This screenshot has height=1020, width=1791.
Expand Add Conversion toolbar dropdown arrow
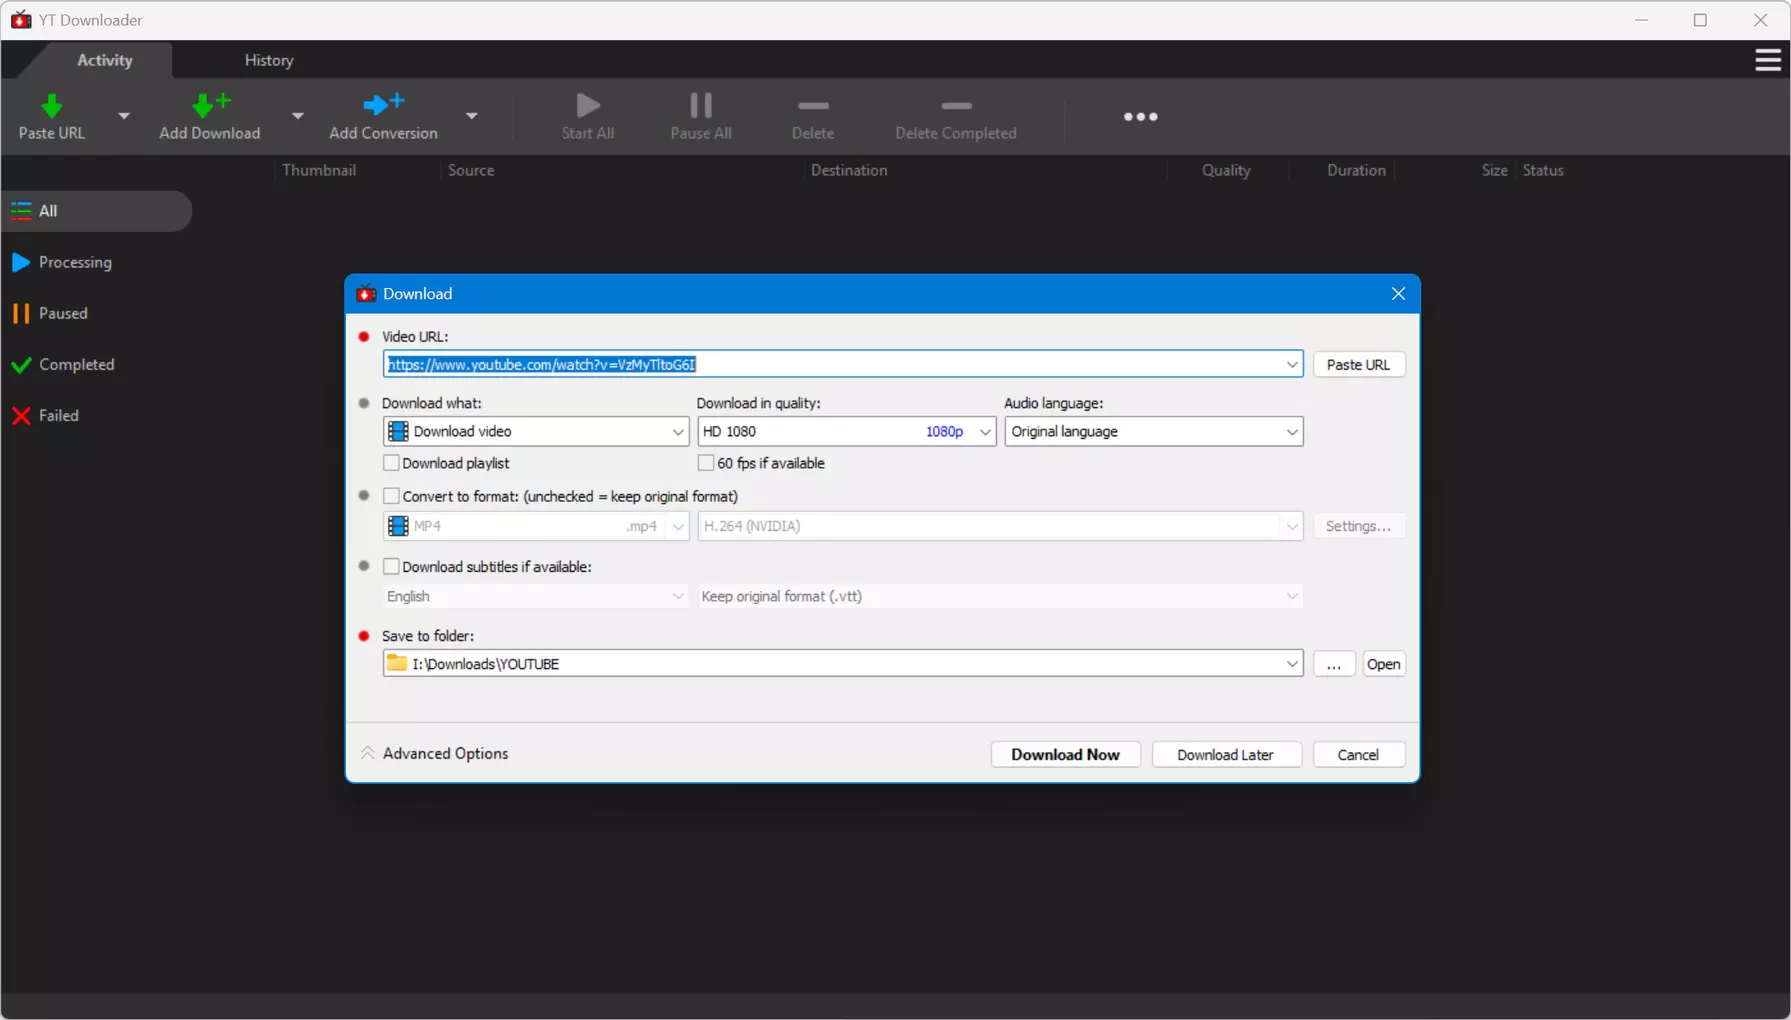point(471,116)
